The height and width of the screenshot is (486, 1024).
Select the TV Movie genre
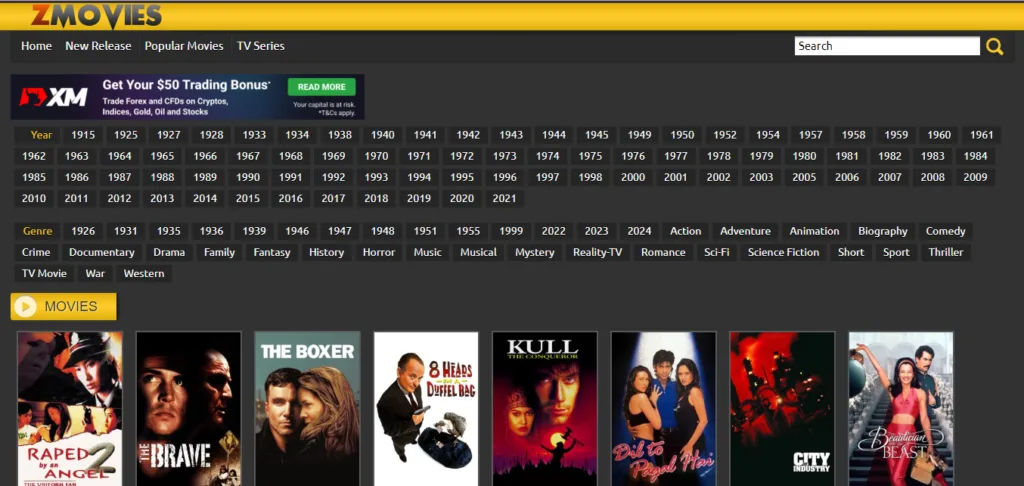tap(44, 273)
